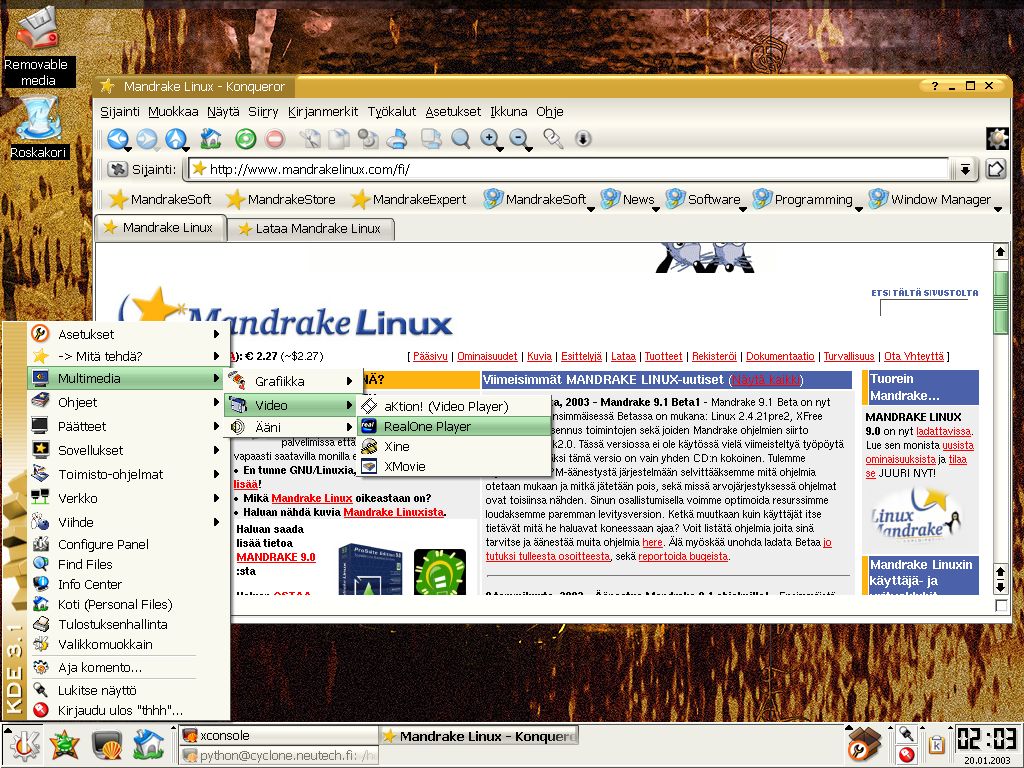This screenshot has width=1024, height=768.
Task: Click the Klipper clipboard tray icon
Action: (x=937, y=744)
